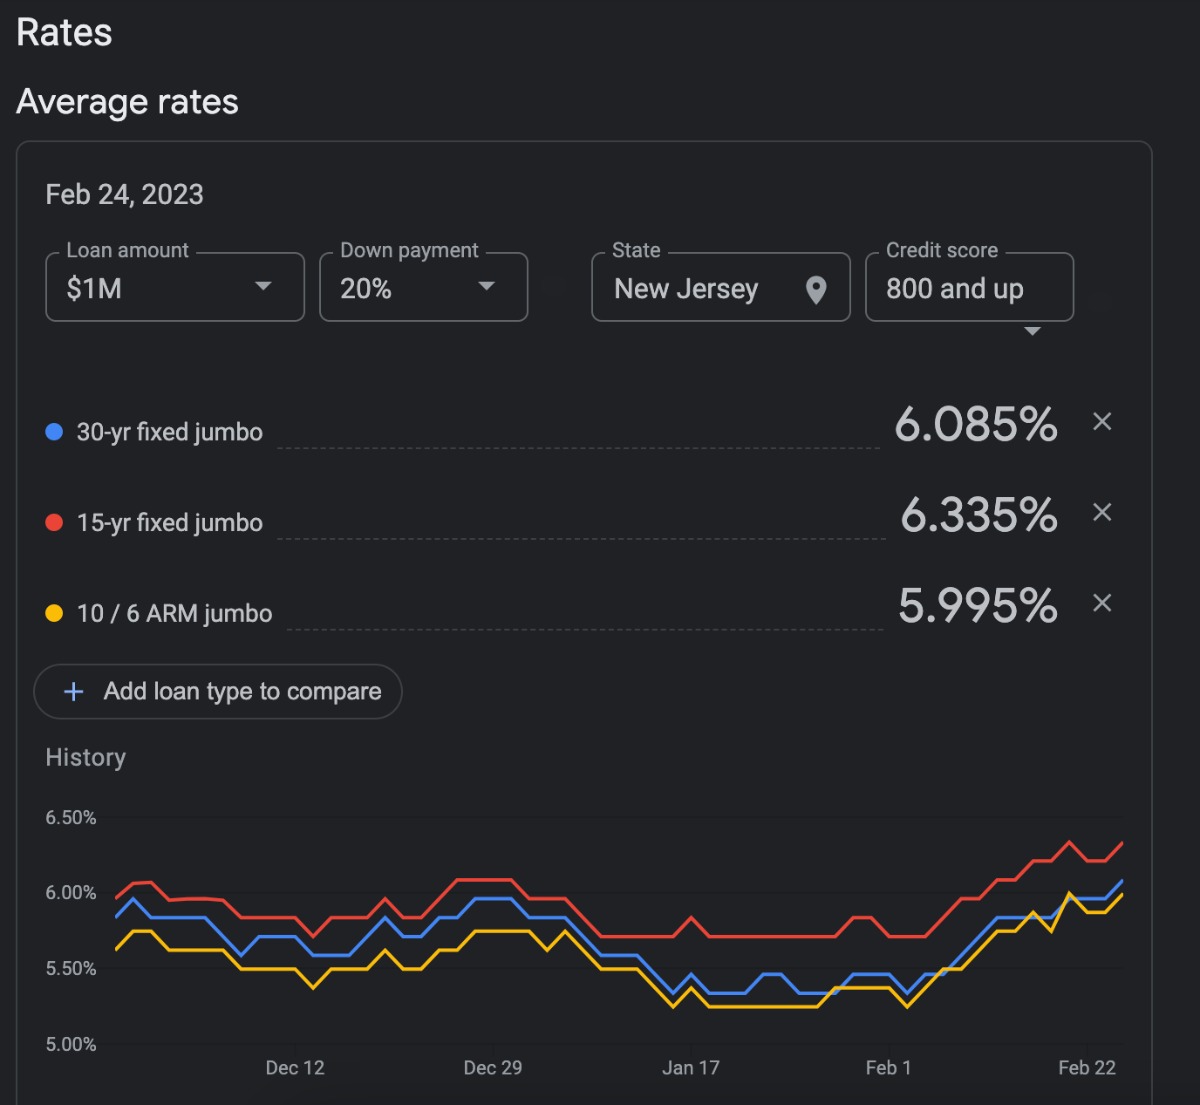Click the yellow dot beside 10 / 6 ARM jumbo
The height and width of the screenshot is (1105, 1200).
click(55, 613)
